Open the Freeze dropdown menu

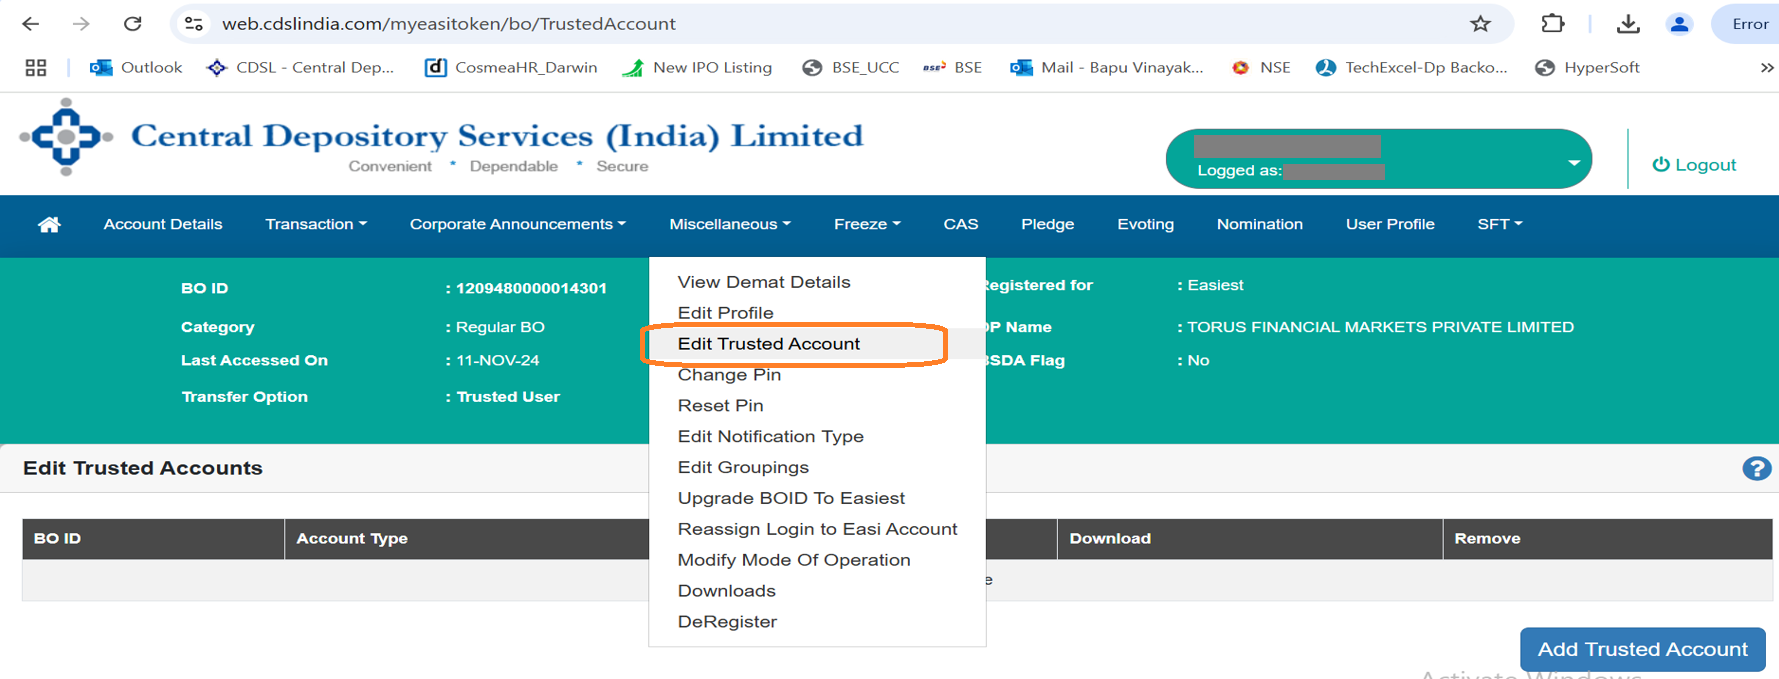(x=866, y=225)
